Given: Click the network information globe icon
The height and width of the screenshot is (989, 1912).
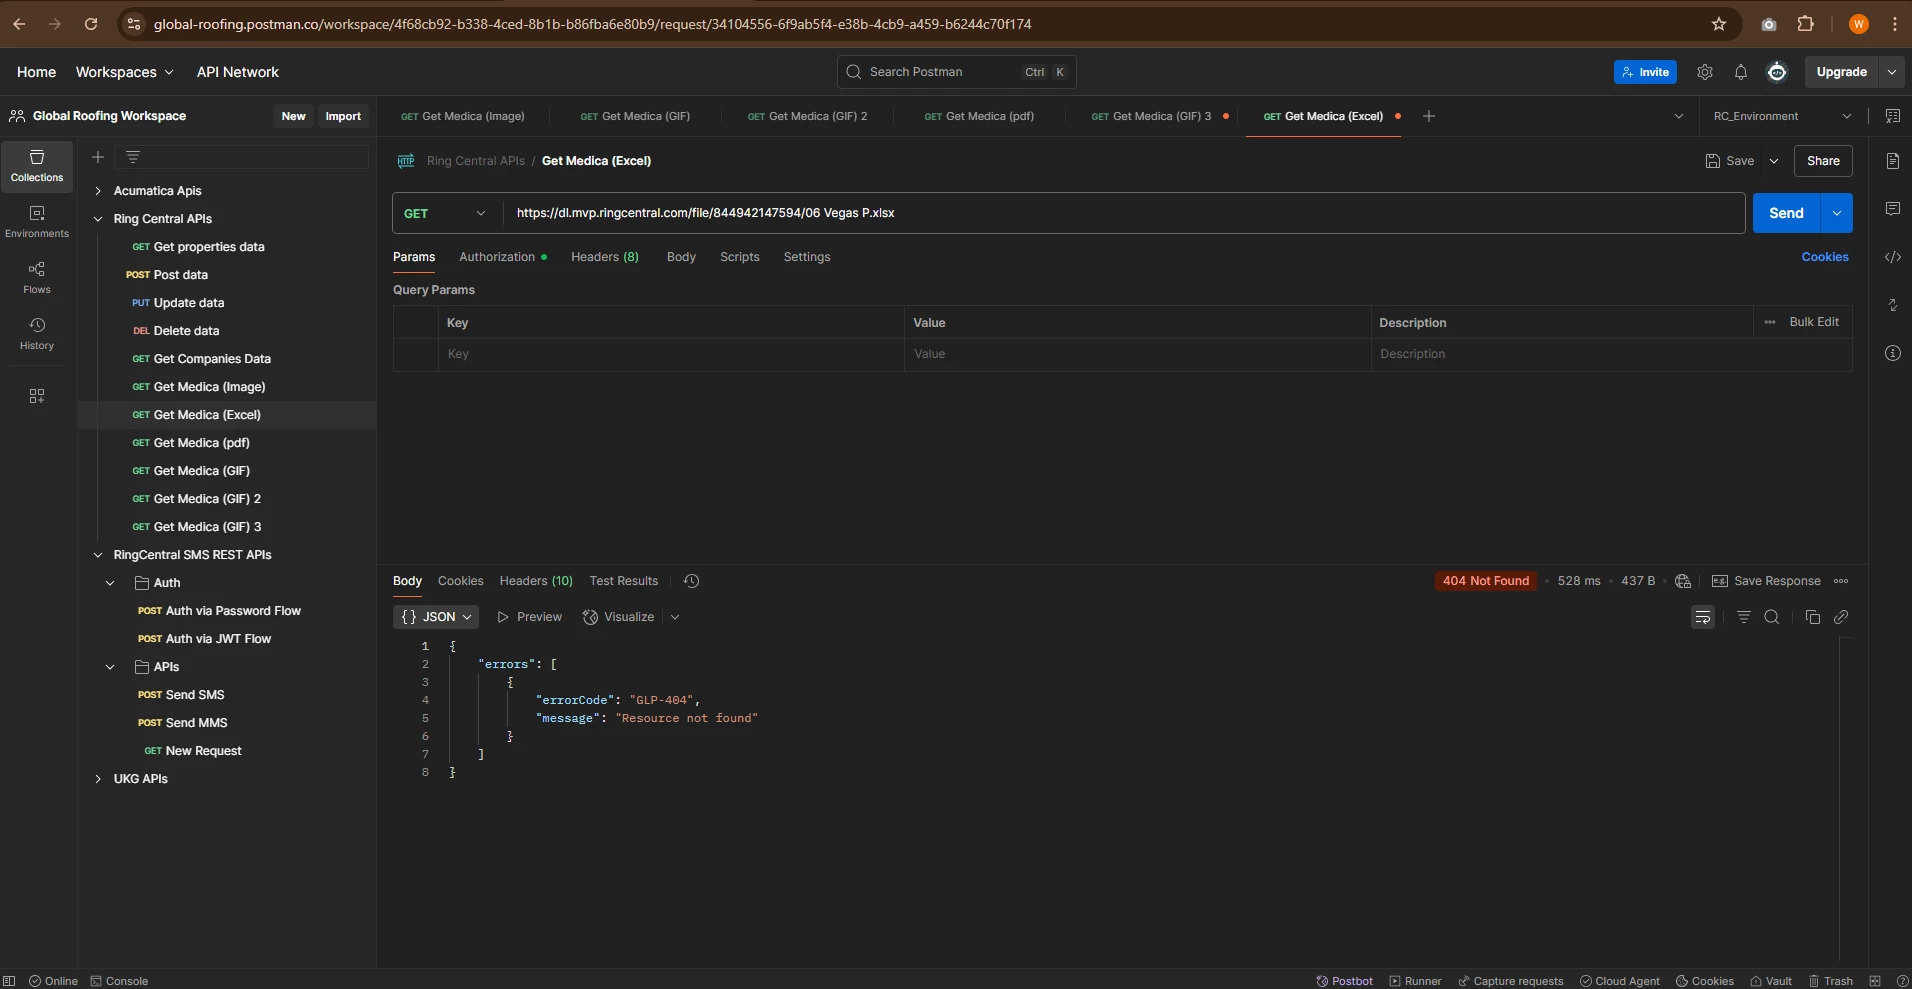Looking at the screenshot, I should coord(1683,581).
